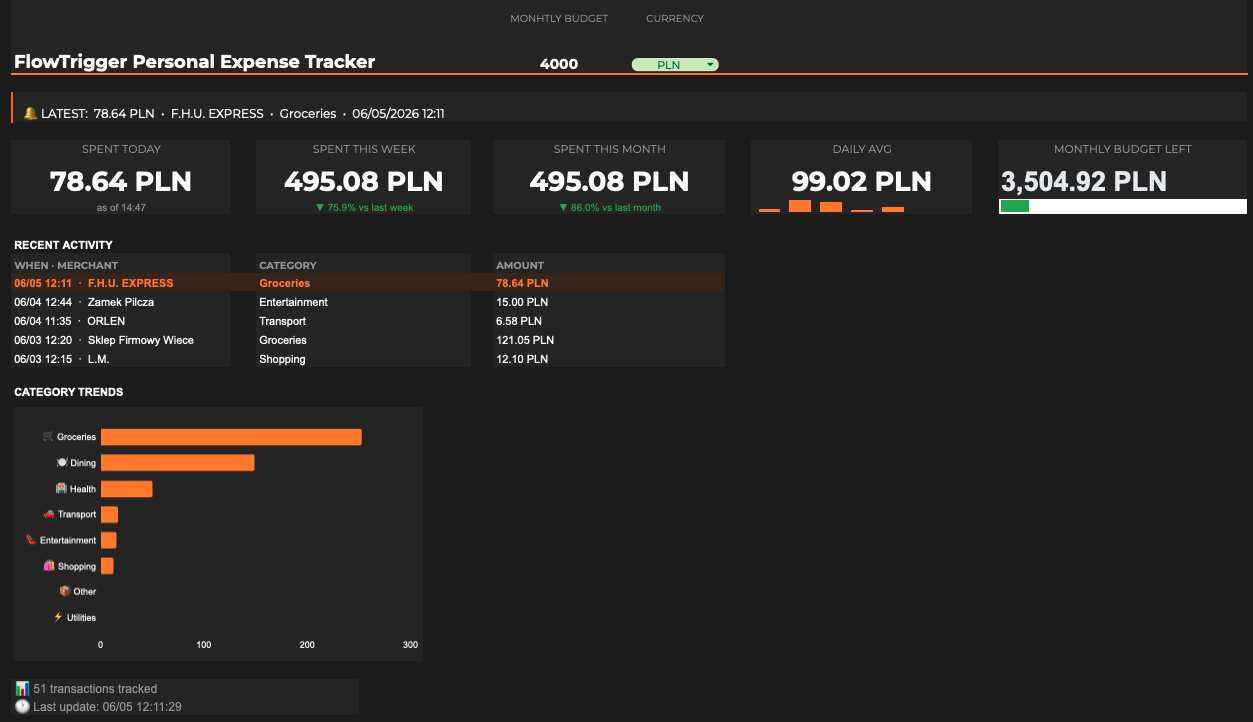Click the clock icon beside Last update
Image resolution: width=1253 pixels, height=722 pixels.
pyautogui.click(x=22, y=707)
